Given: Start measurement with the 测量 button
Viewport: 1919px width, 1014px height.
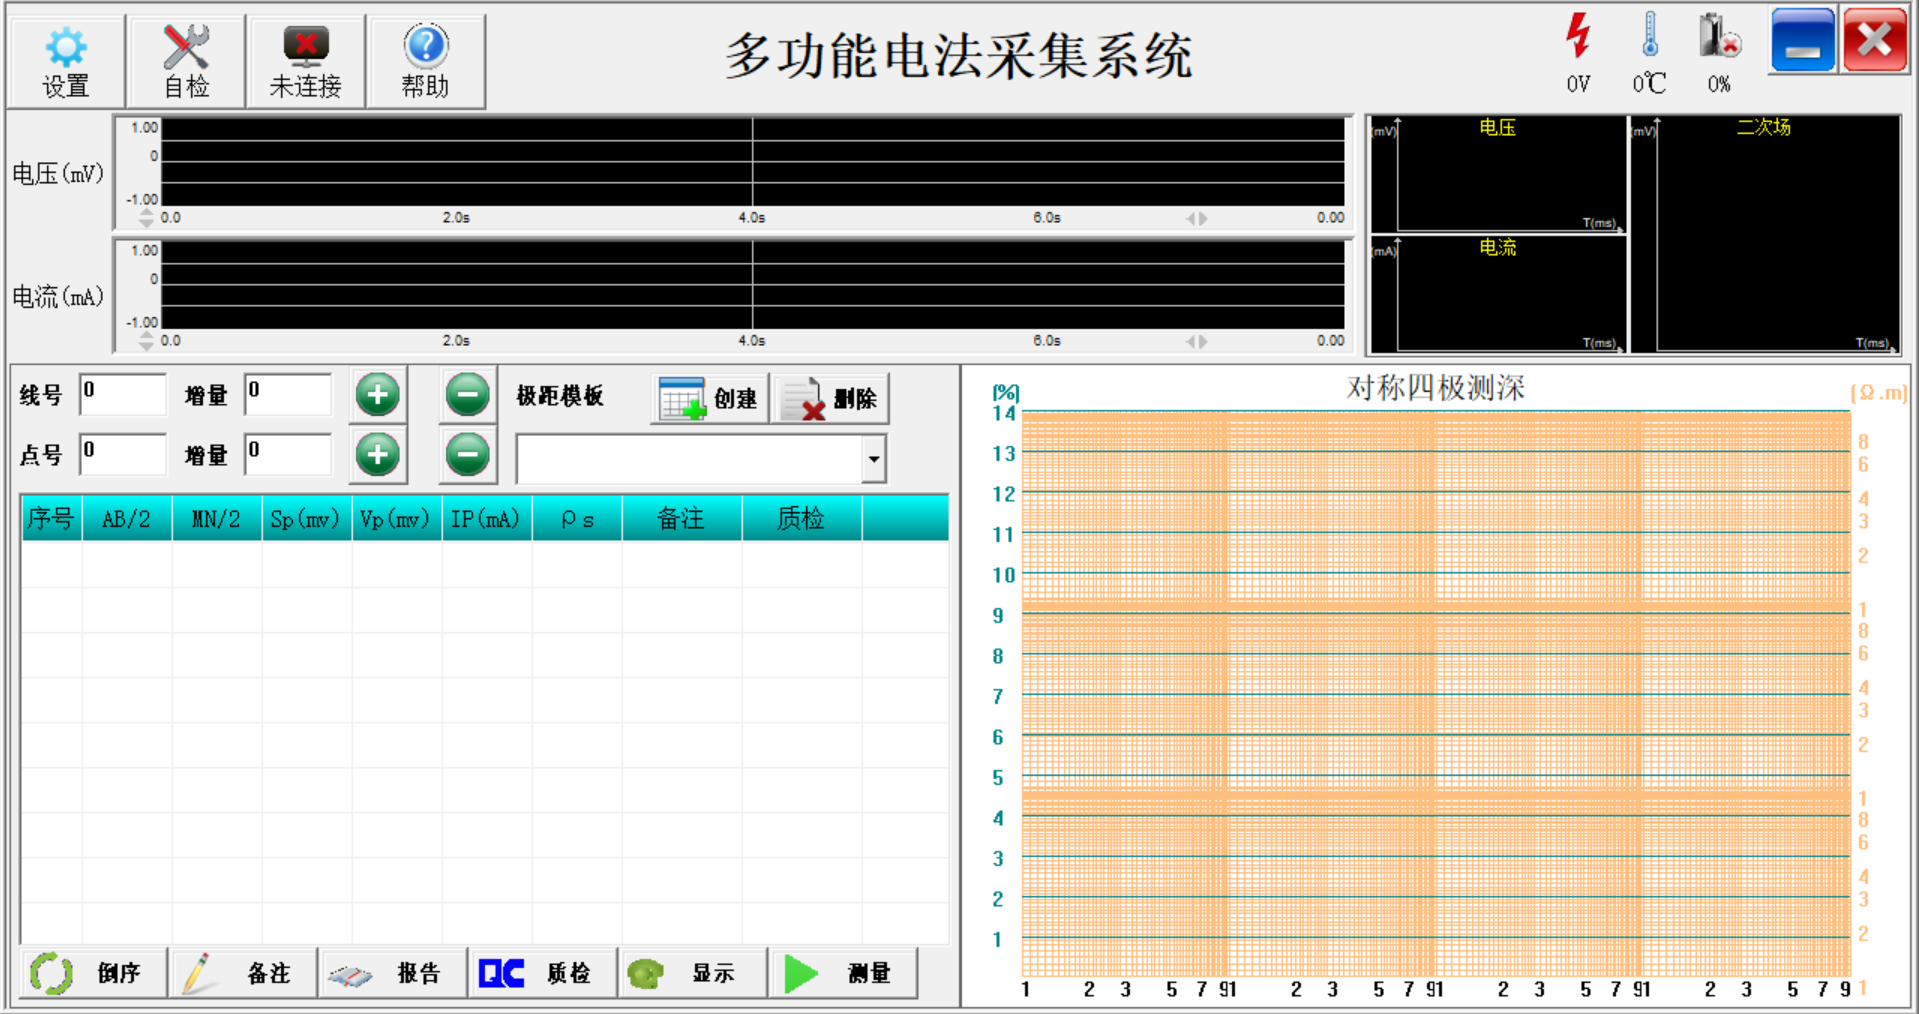Looking at the screenshot, I should point(843,973).
